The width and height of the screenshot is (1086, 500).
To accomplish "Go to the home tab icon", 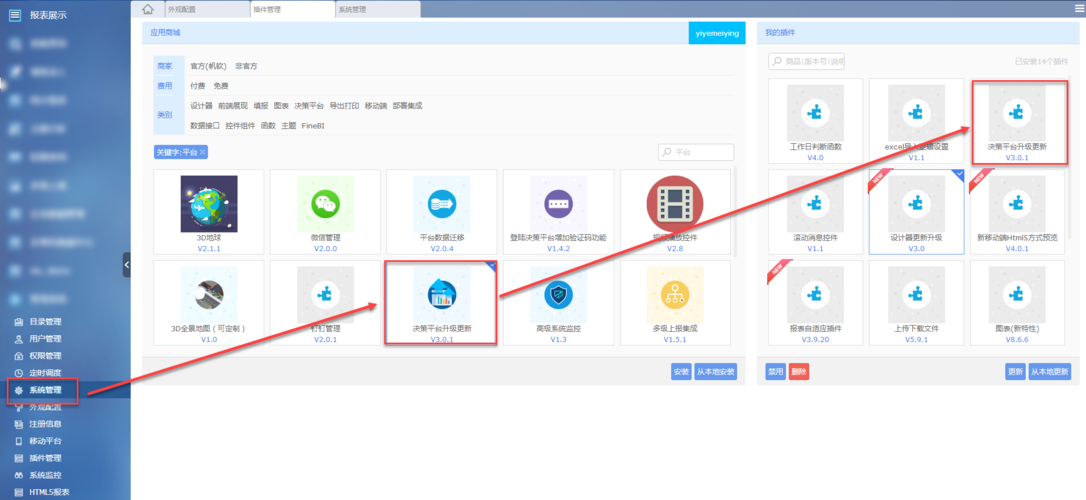I will pyautogui.click(x=148, y=9).
